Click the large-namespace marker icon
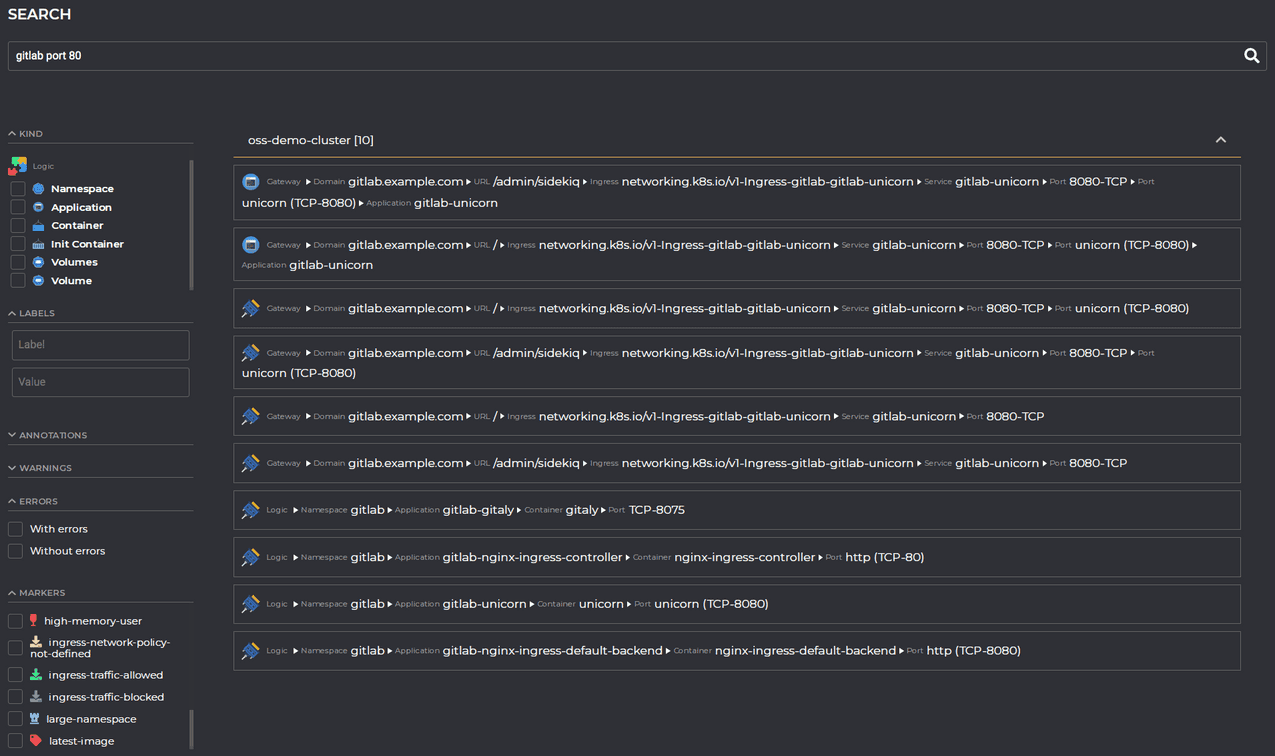 pyautogui.click(x=35, y=719)
